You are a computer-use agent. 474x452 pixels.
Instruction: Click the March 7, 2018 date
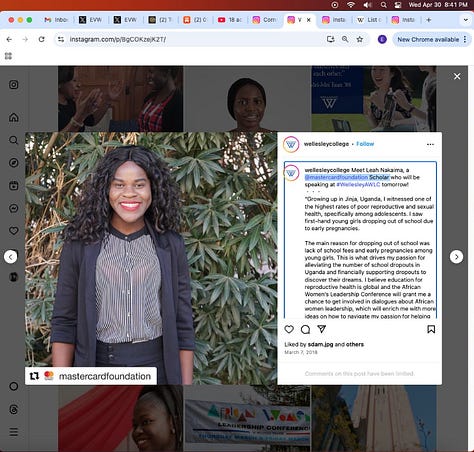point(301,352)
